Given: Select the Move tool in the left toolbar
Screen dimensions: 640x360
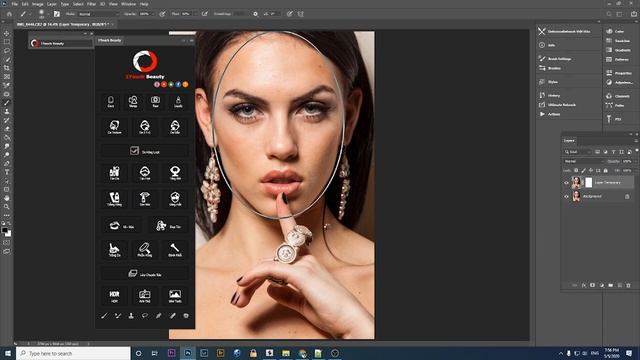Looking at the screenshot, I should click(x=7, y=33).
